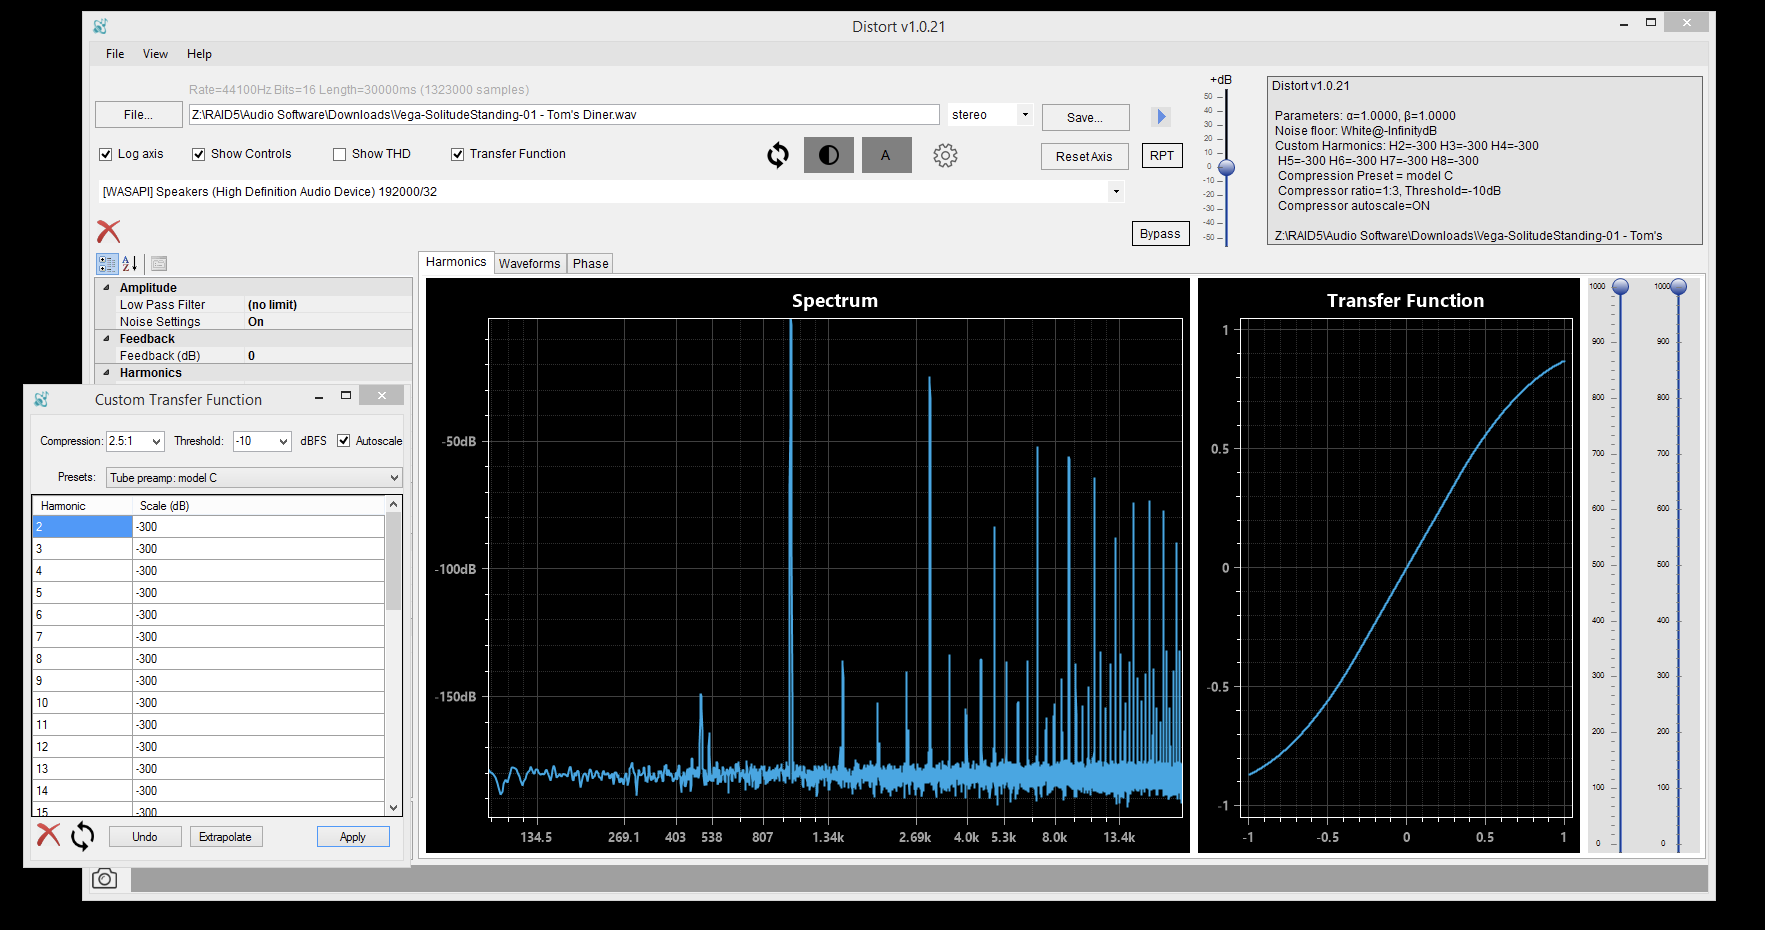
Task: Click the refresh icon in the Custom Transfer Function window
Action: [x=83, y=836]
